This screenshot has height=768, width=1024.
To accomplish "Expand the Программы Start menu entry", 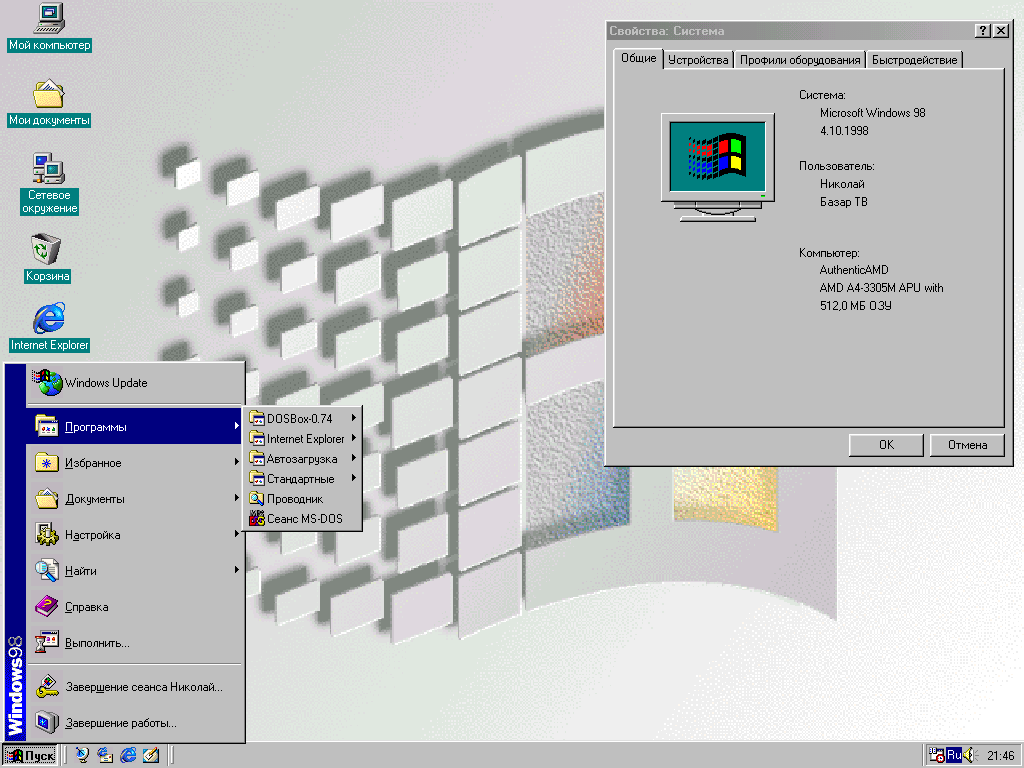I will click(135, 426).
